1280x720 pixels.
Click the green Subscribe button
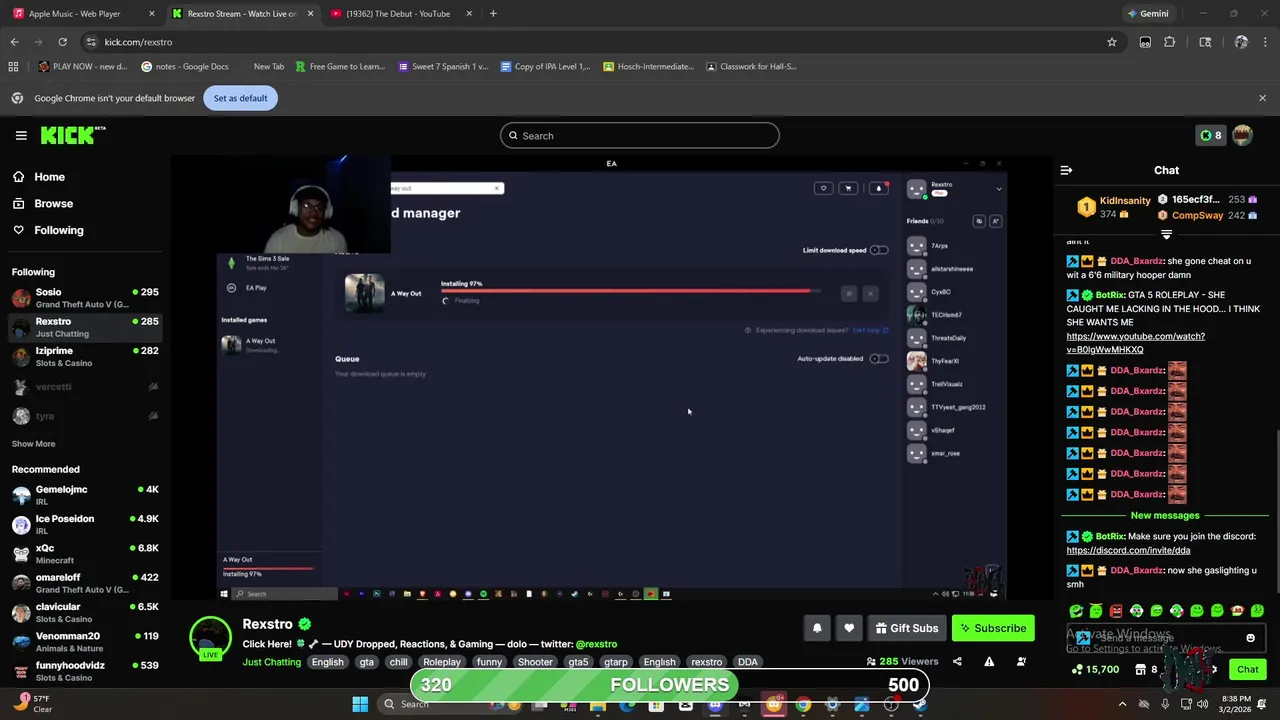(x=993, y=628)
